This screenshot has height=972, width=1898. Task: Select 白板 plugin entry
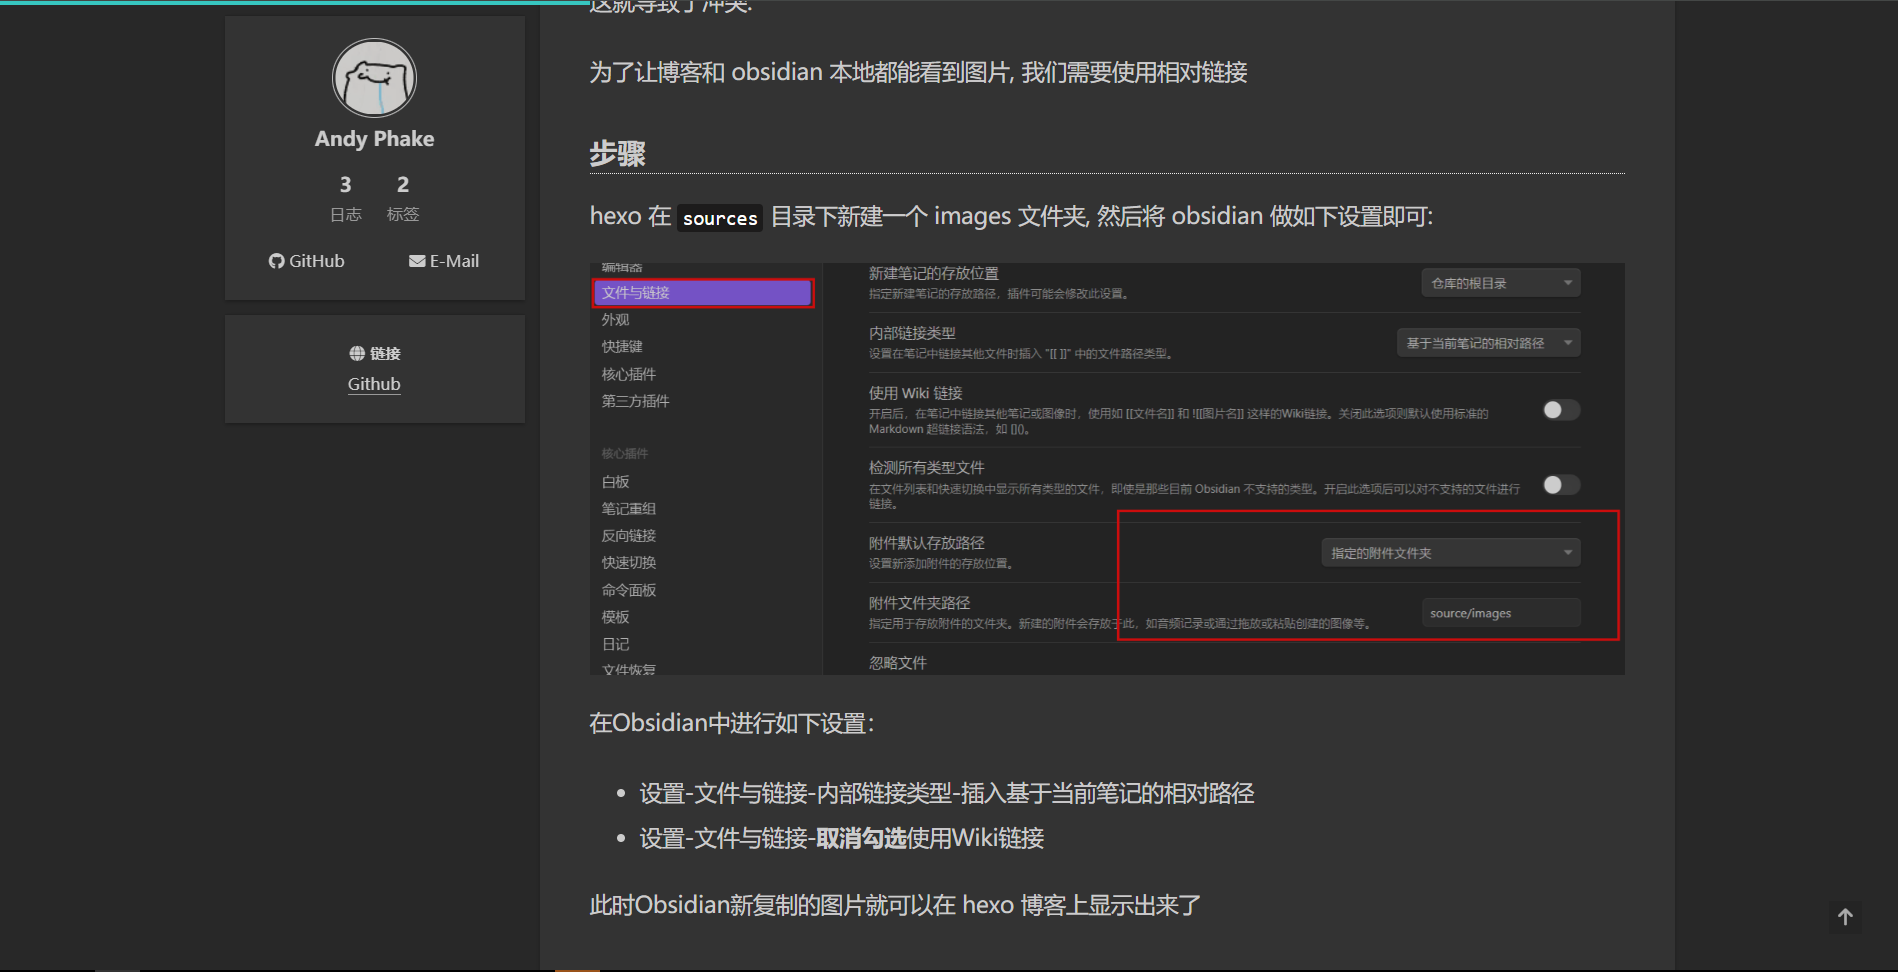point(615,482)
